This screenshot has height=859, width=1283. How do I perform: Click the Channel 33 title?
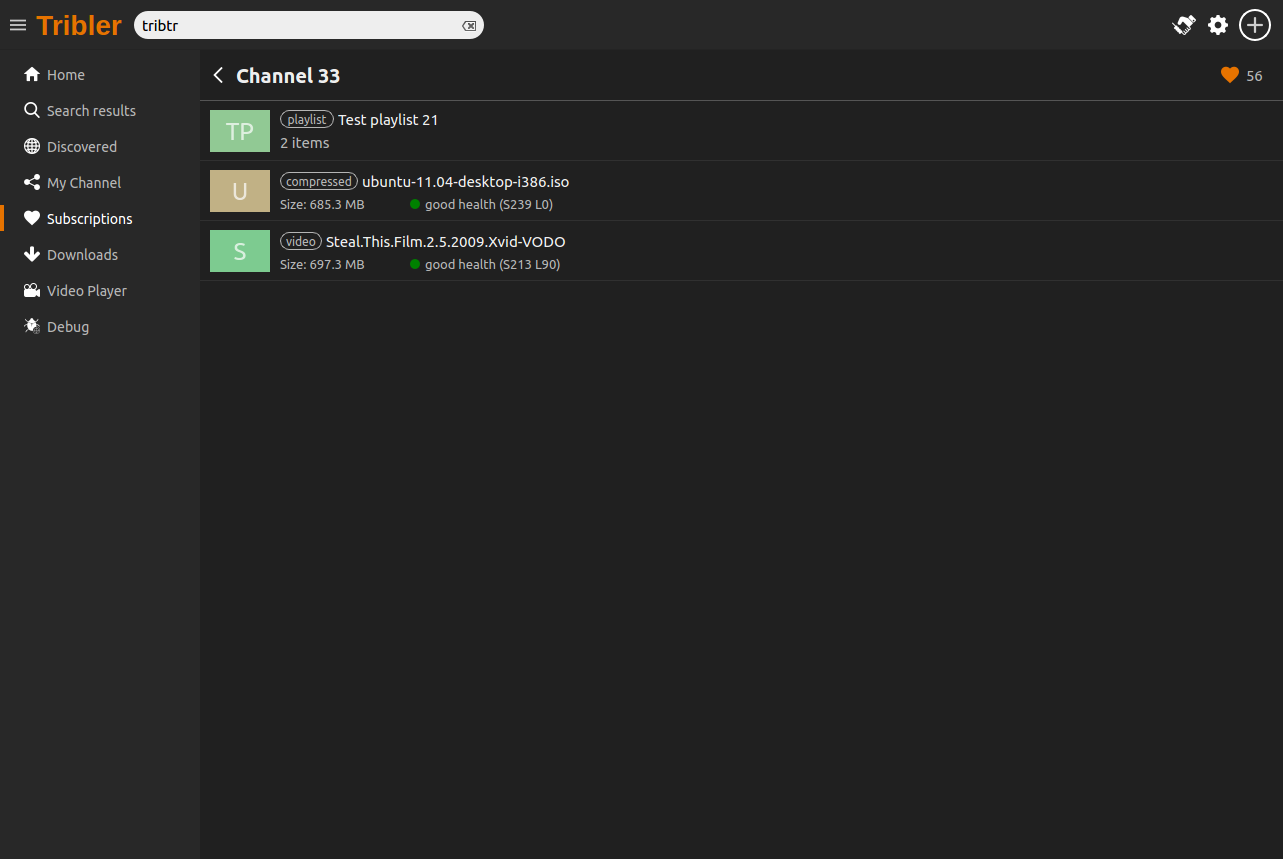click(x=288, y=76)
